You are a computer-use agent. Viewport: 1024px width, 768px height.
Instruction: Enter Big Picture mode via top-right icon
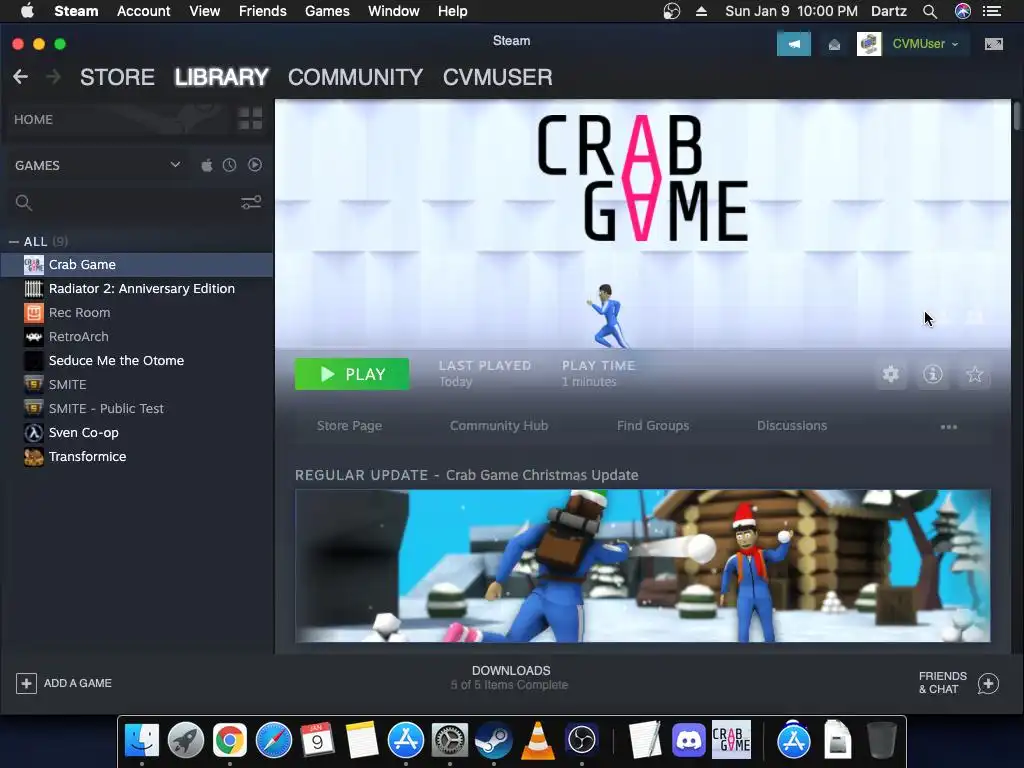993,44
